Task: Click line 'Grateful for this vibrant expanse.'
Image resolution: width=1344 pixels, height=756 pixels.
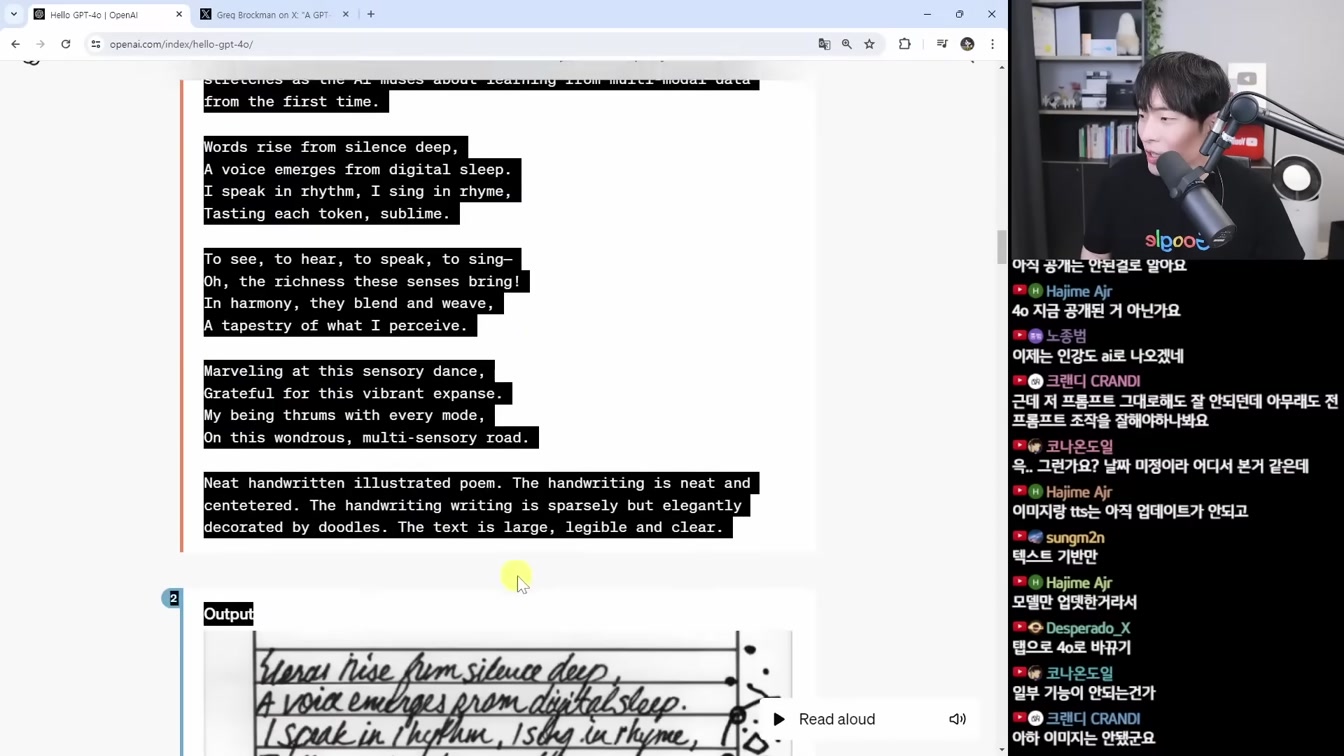Action: pyautogui.click(x=353, y=393)
